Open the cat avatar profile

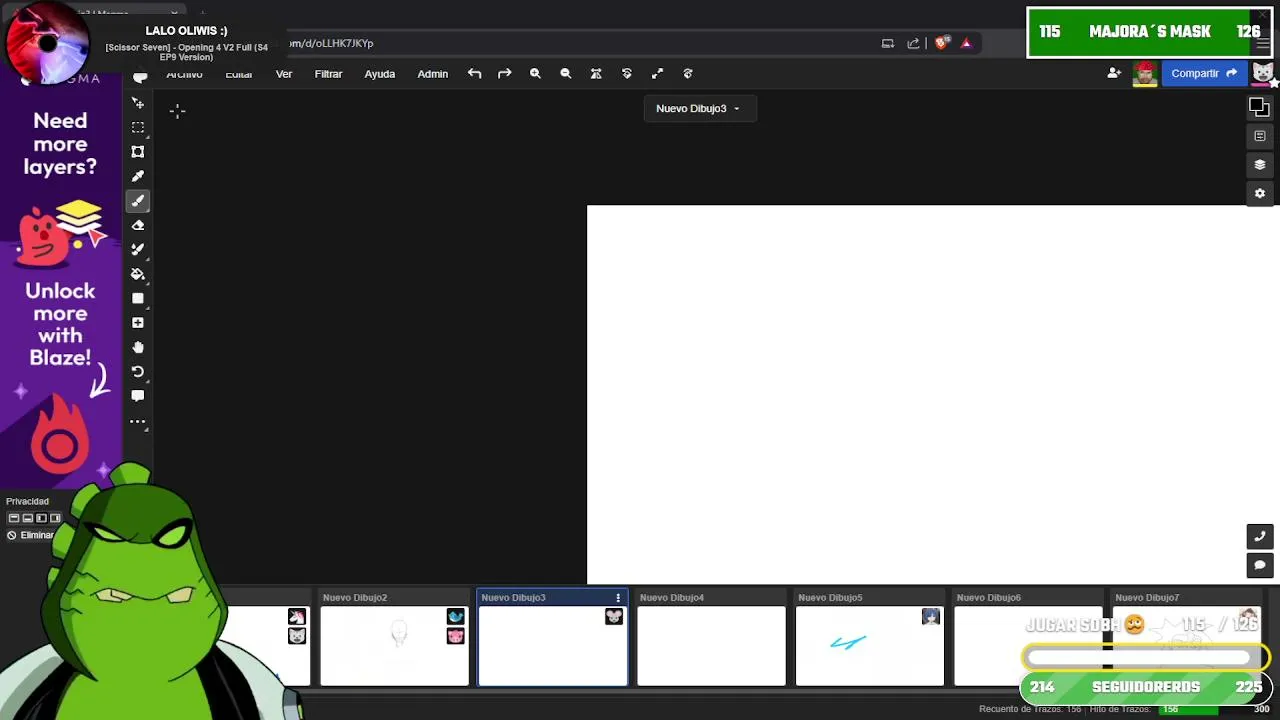(x=1263, y=73)
